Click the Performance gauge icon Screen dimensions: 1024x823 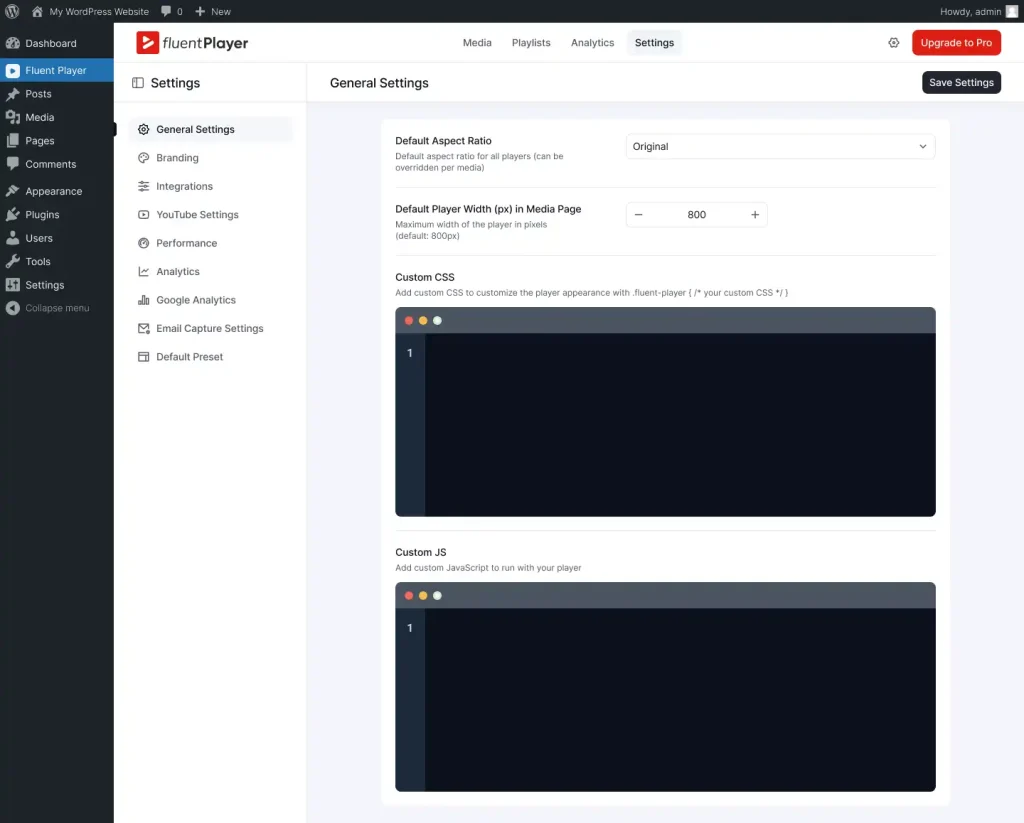[143, 243]
